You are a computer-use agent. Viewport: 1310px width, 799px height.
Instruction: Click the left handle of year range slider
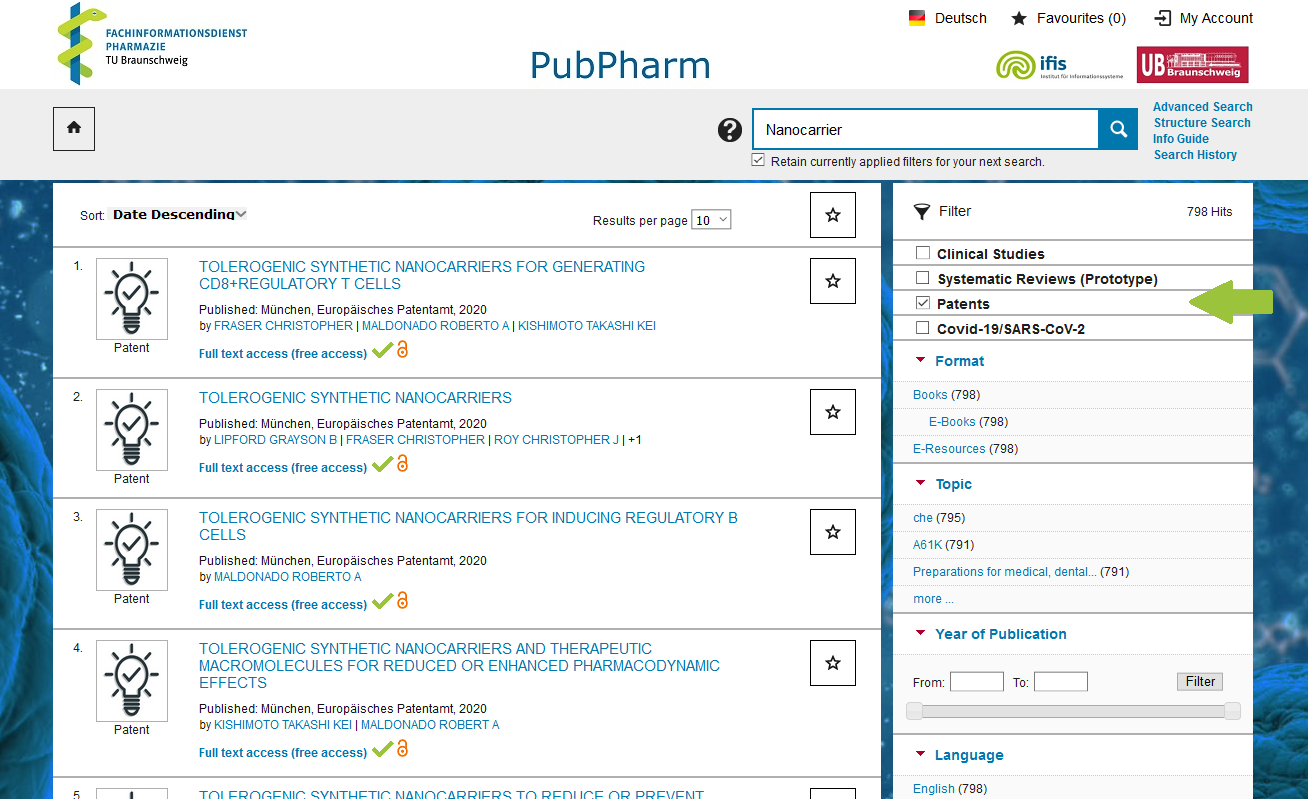click(914, 711)
